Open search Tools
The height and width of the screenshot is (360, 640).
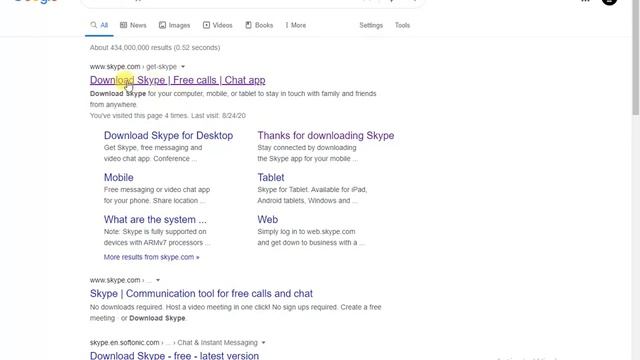click(402, 25)
